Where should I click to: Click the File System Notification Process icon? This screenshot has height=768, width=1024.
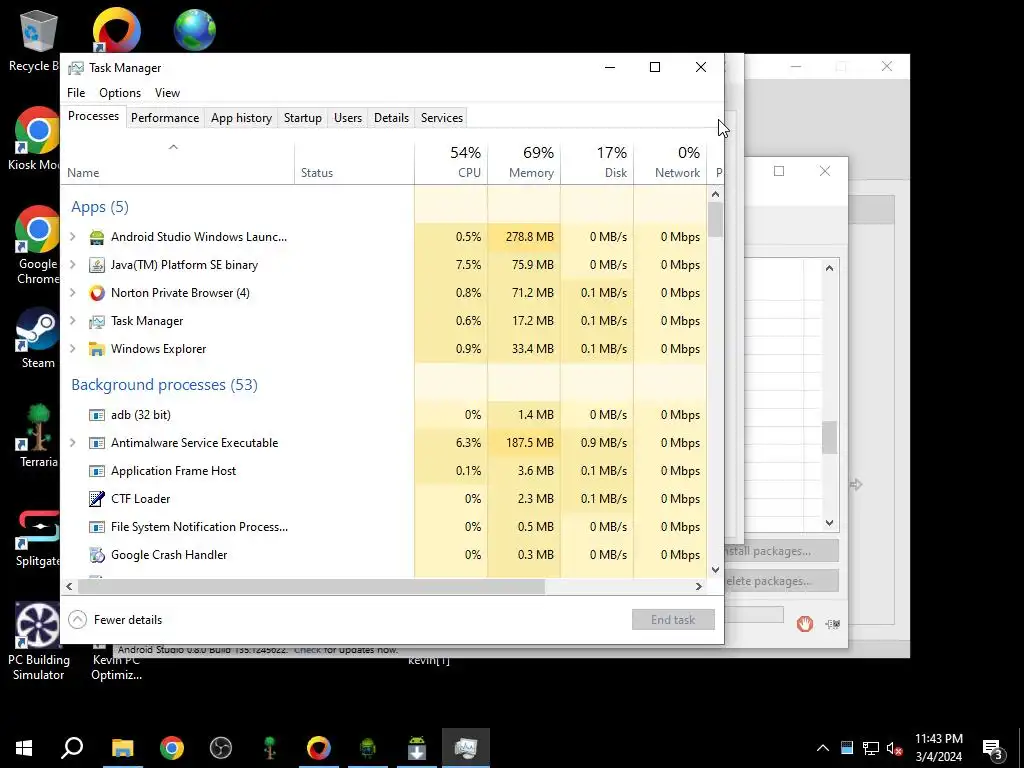point(97,527)
